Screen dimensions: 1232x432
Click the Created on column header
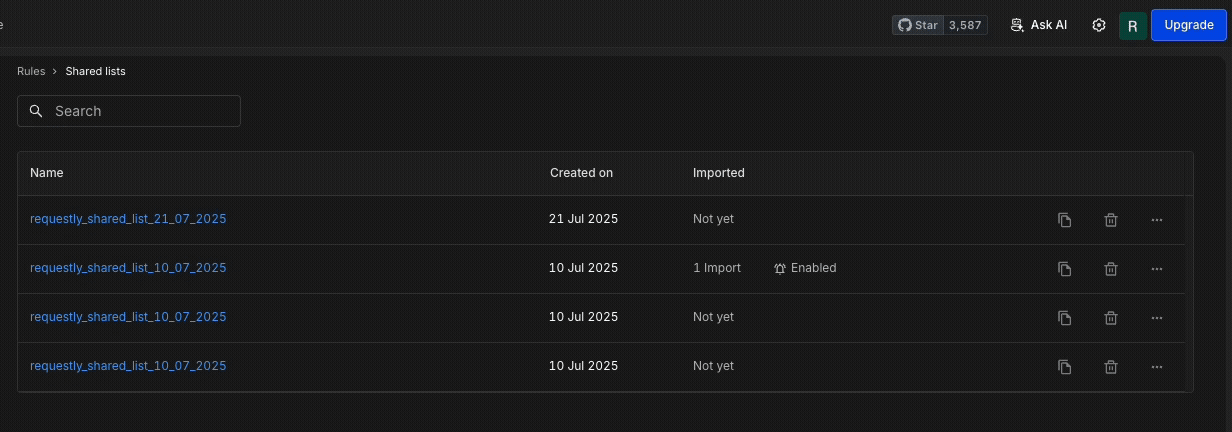click(581, 173)
